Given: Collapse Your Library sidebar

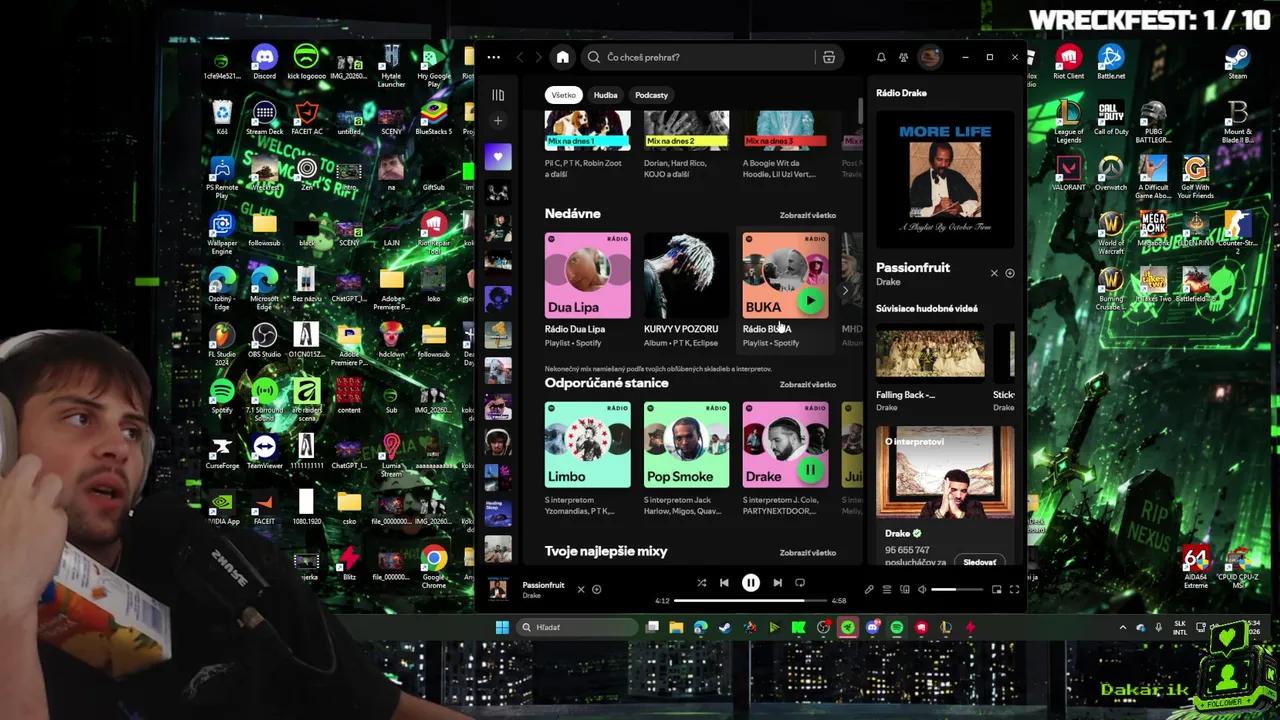Looking at the screenshot, I should click(x=498, y=95).
